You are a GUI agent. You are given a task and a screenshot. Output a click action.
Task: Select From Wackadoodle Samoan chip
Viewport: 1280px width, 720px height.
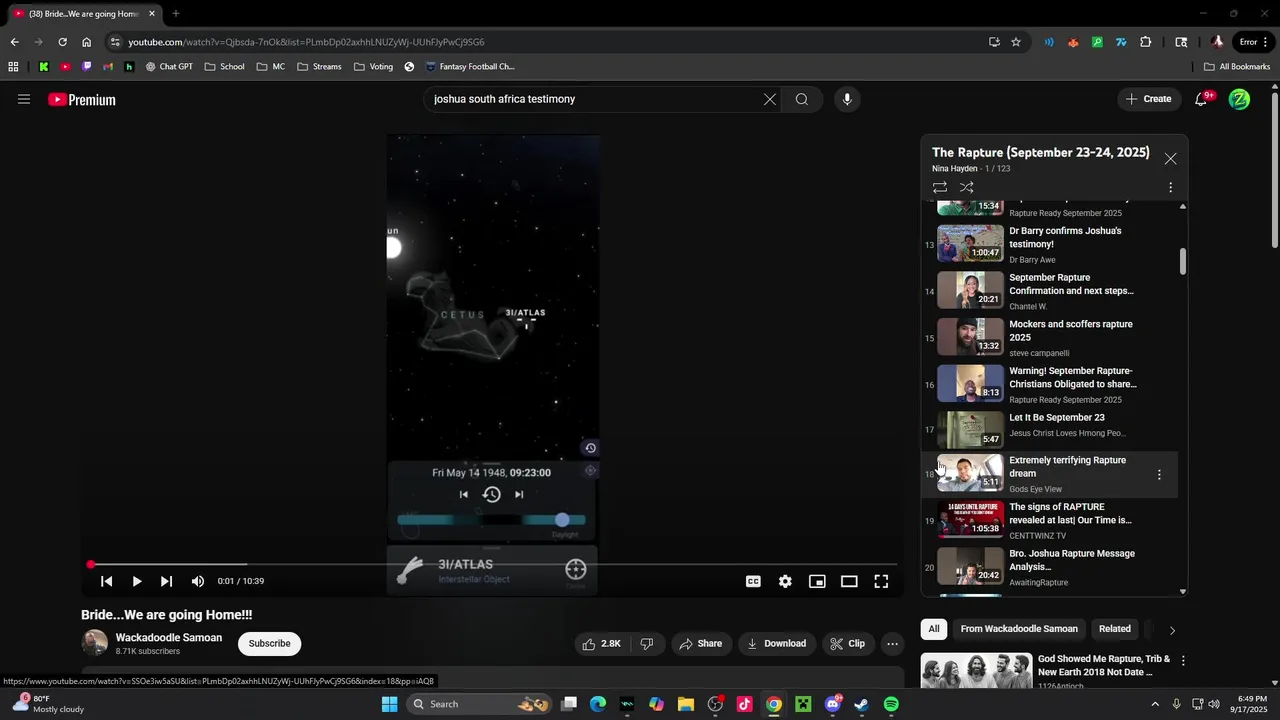[1019, 629]
